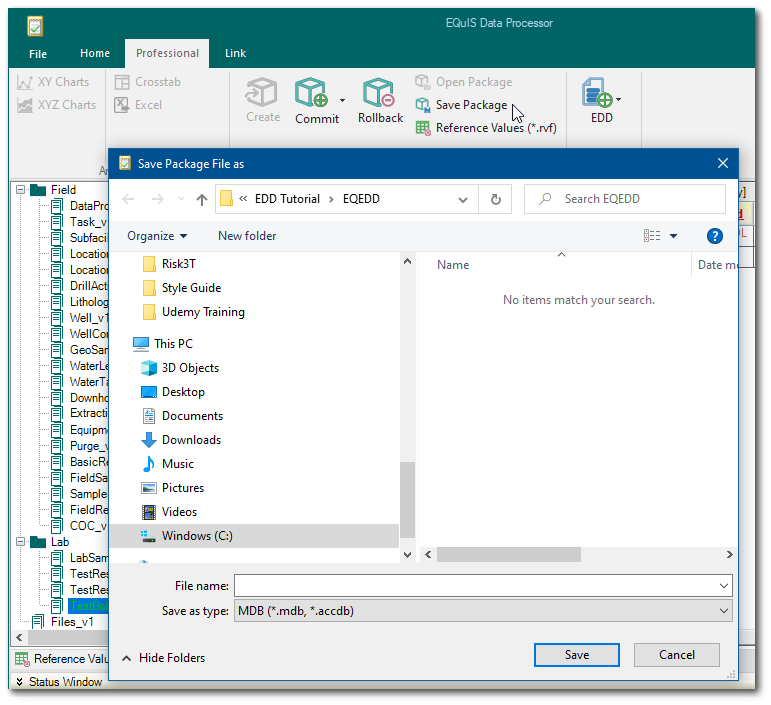
Task: Click the Cancel button
Action: point(677,655)
